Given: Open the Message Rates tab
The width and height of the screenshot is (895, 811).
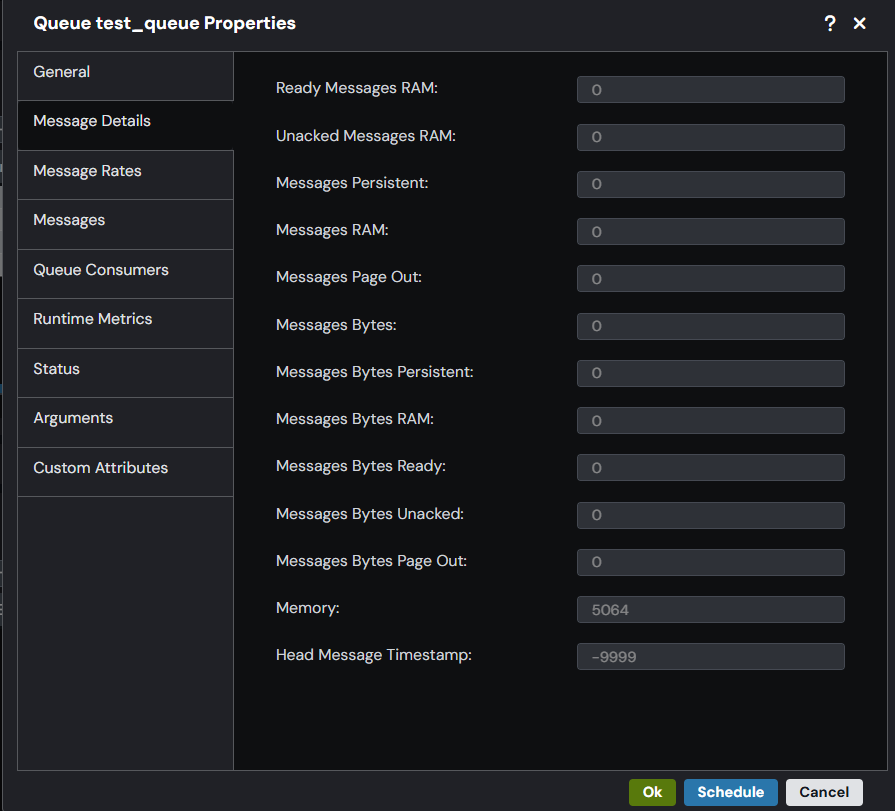Looking at the screenshot, I should pyautogui.click(x=126, y=175).
